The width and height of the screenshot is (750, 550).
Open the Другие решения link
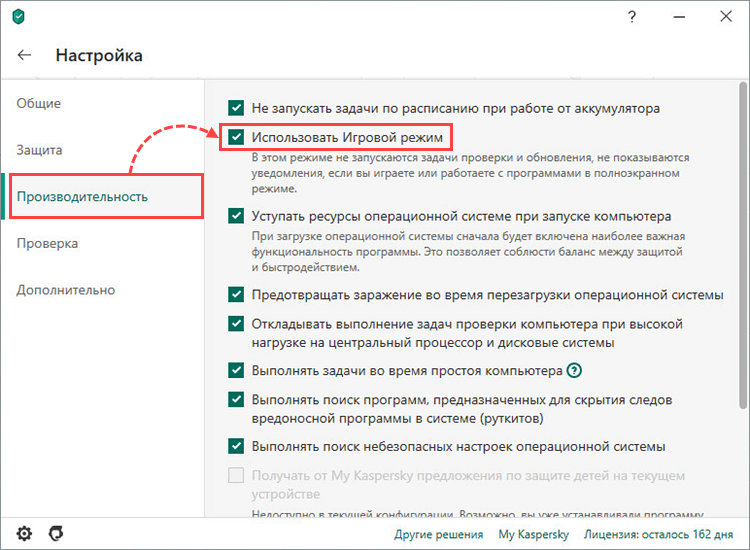pyautogui.click(x=439, y=534)
